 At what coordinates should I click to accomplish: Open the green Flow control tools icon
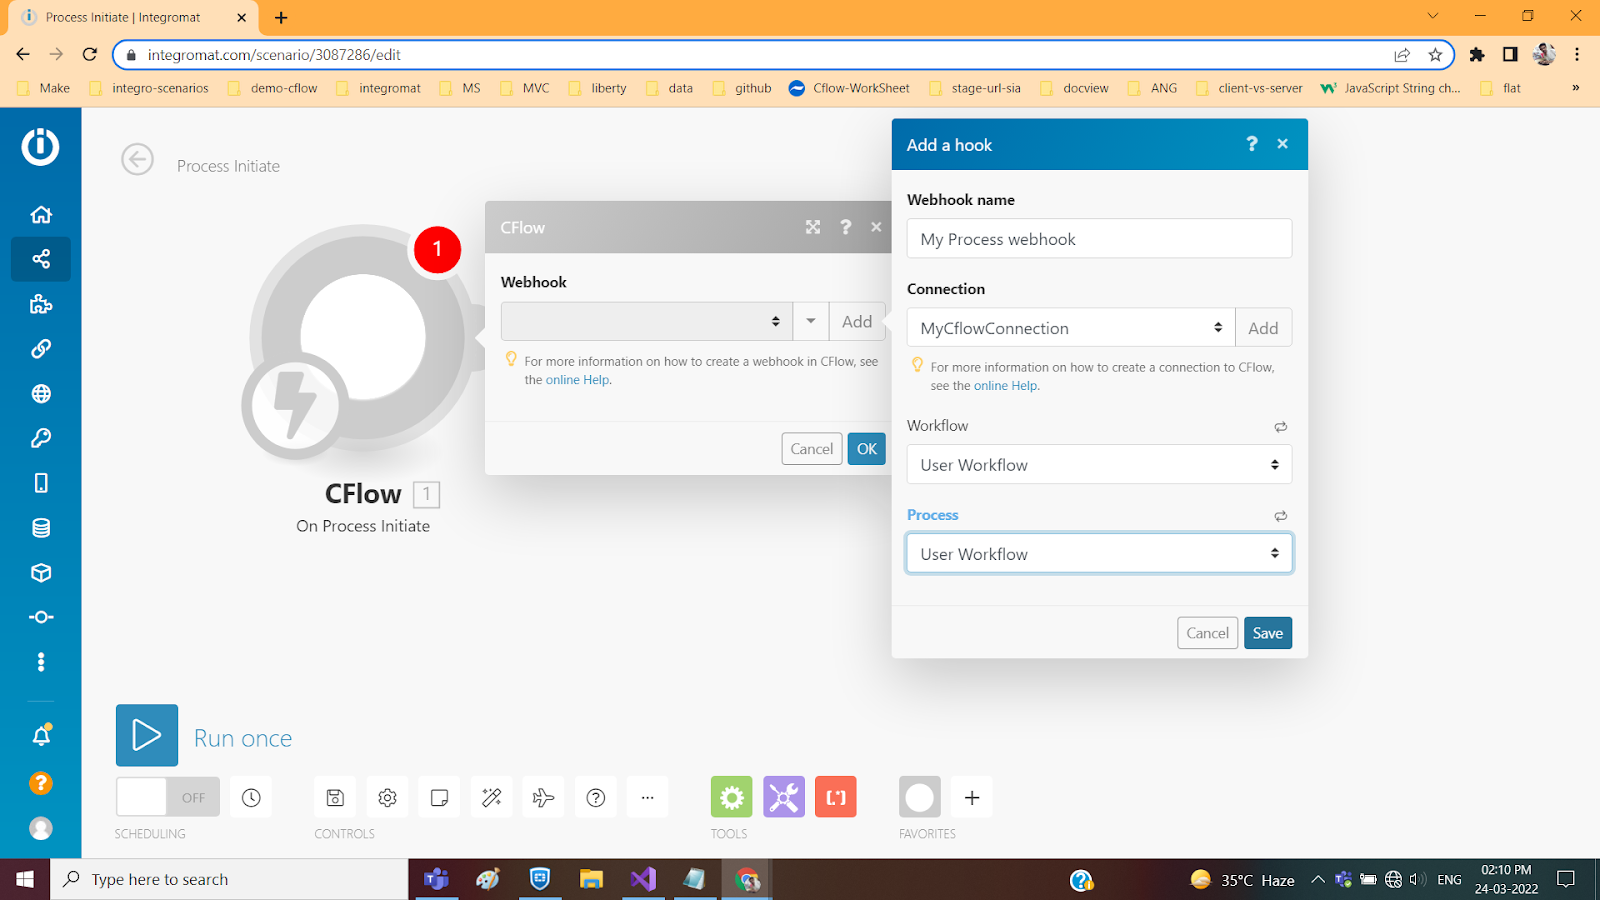(x=731, y=797)
